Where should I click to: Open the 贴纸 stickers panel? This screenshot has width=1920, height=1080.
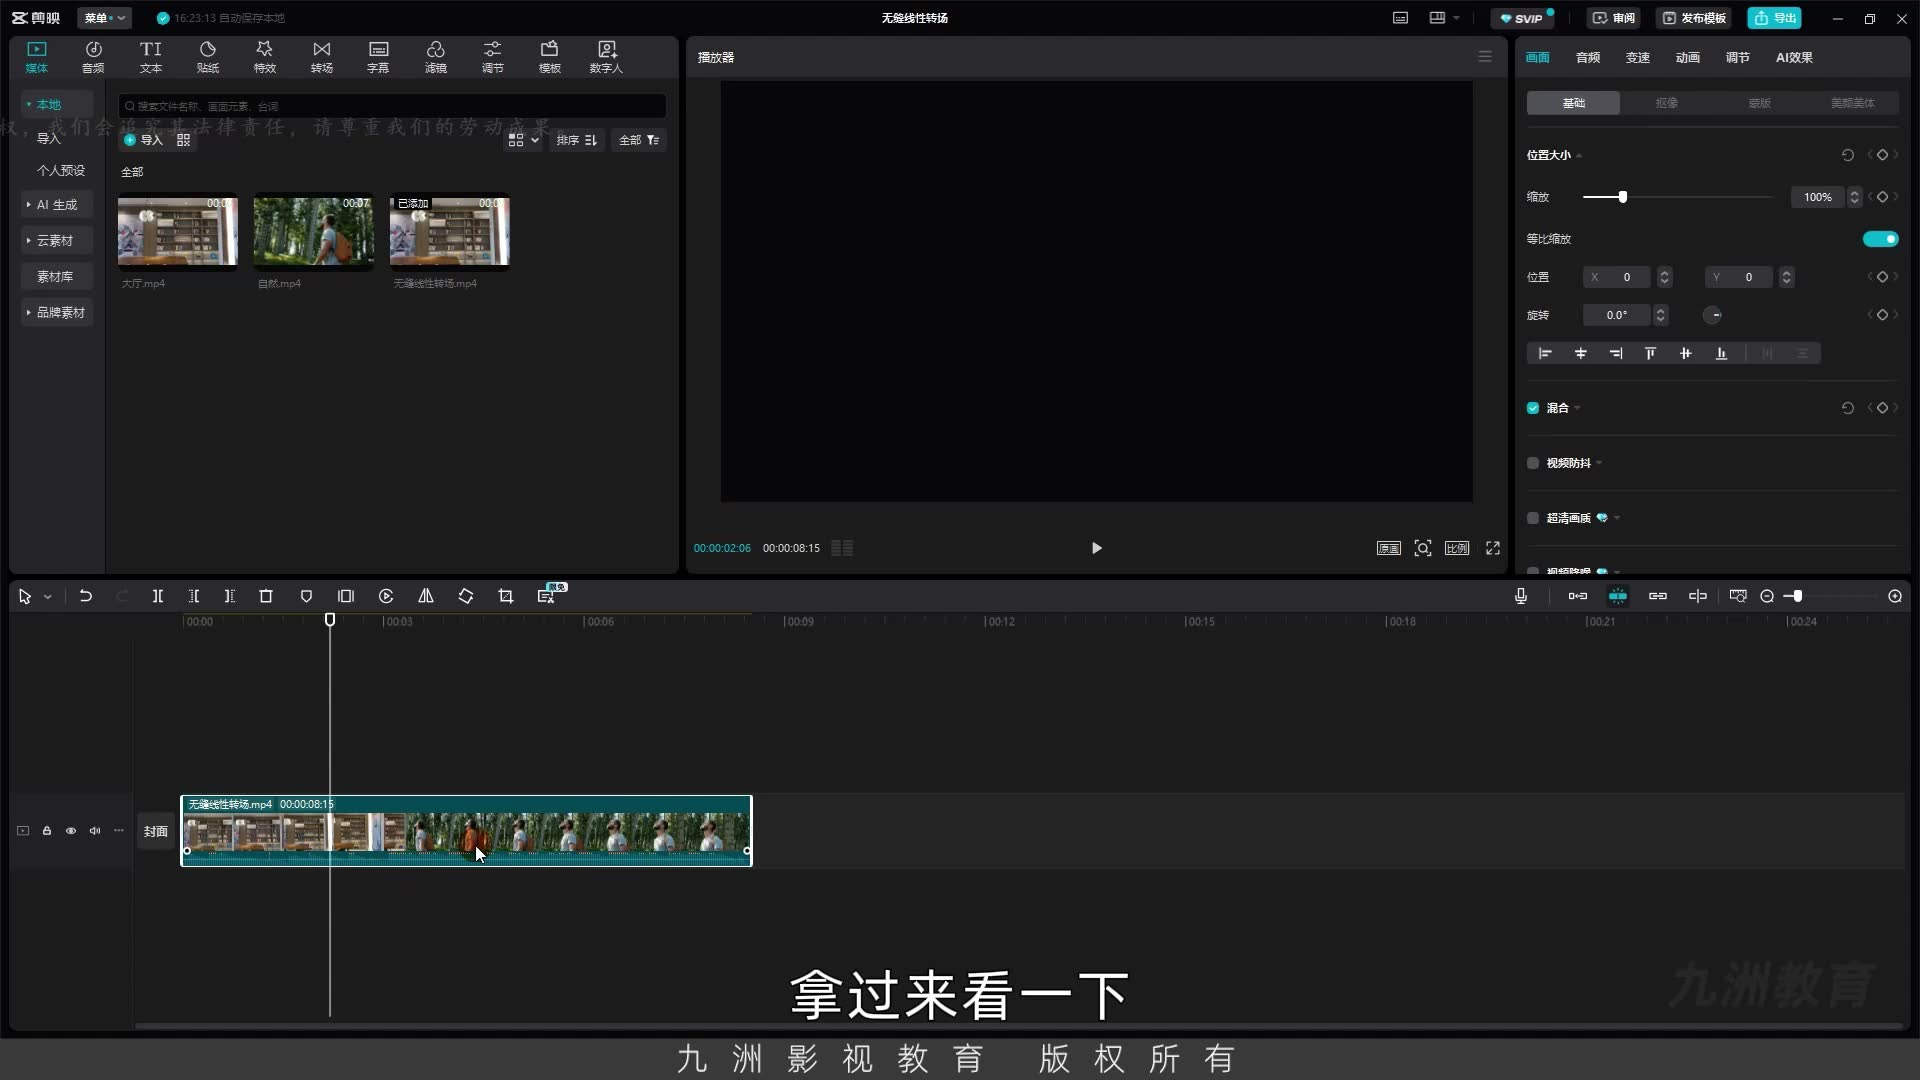pos(208,57)
